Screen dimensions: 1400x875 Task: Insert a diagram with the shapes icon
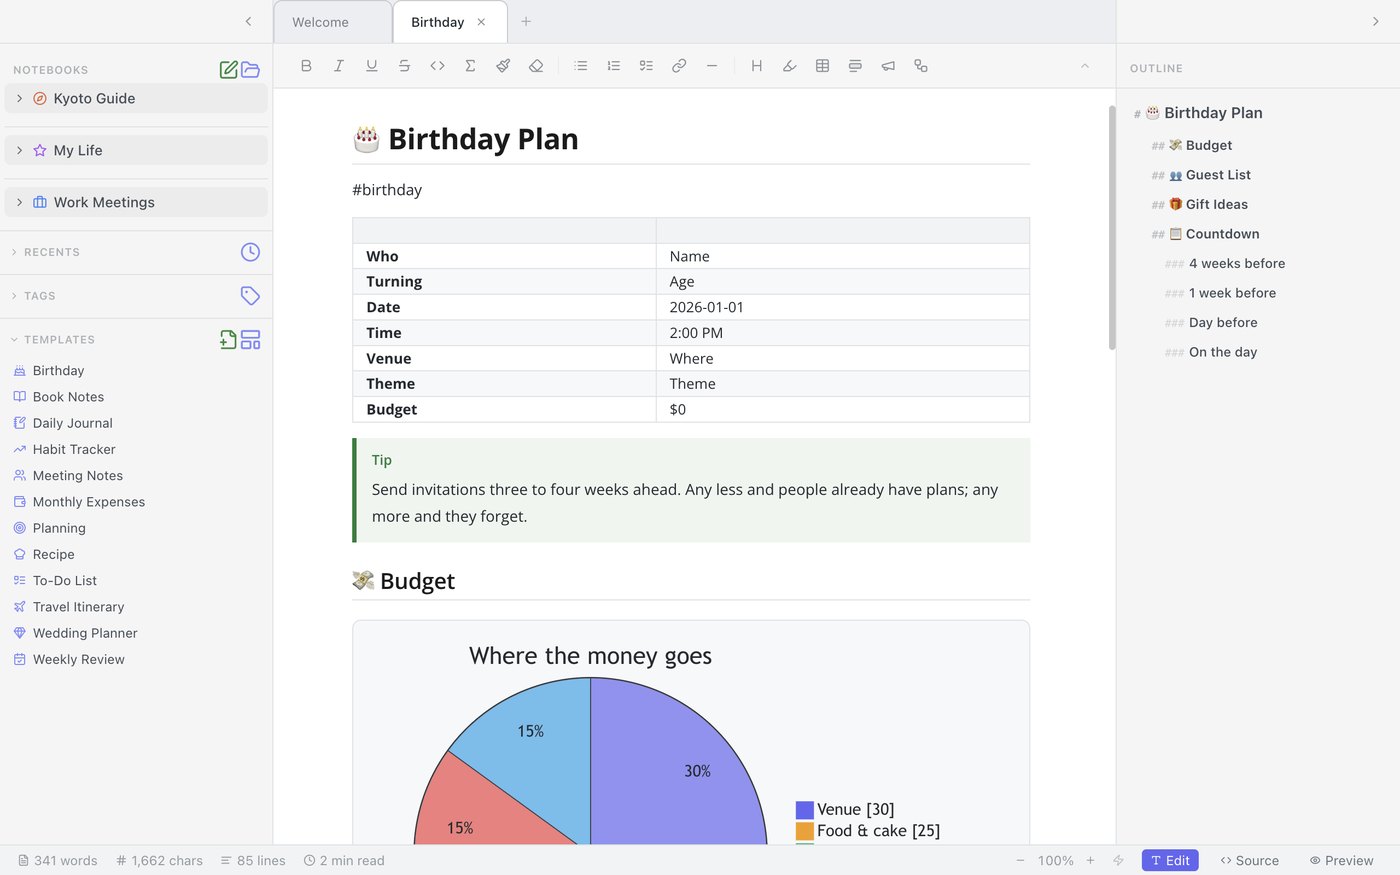click(x=921, y=66)
